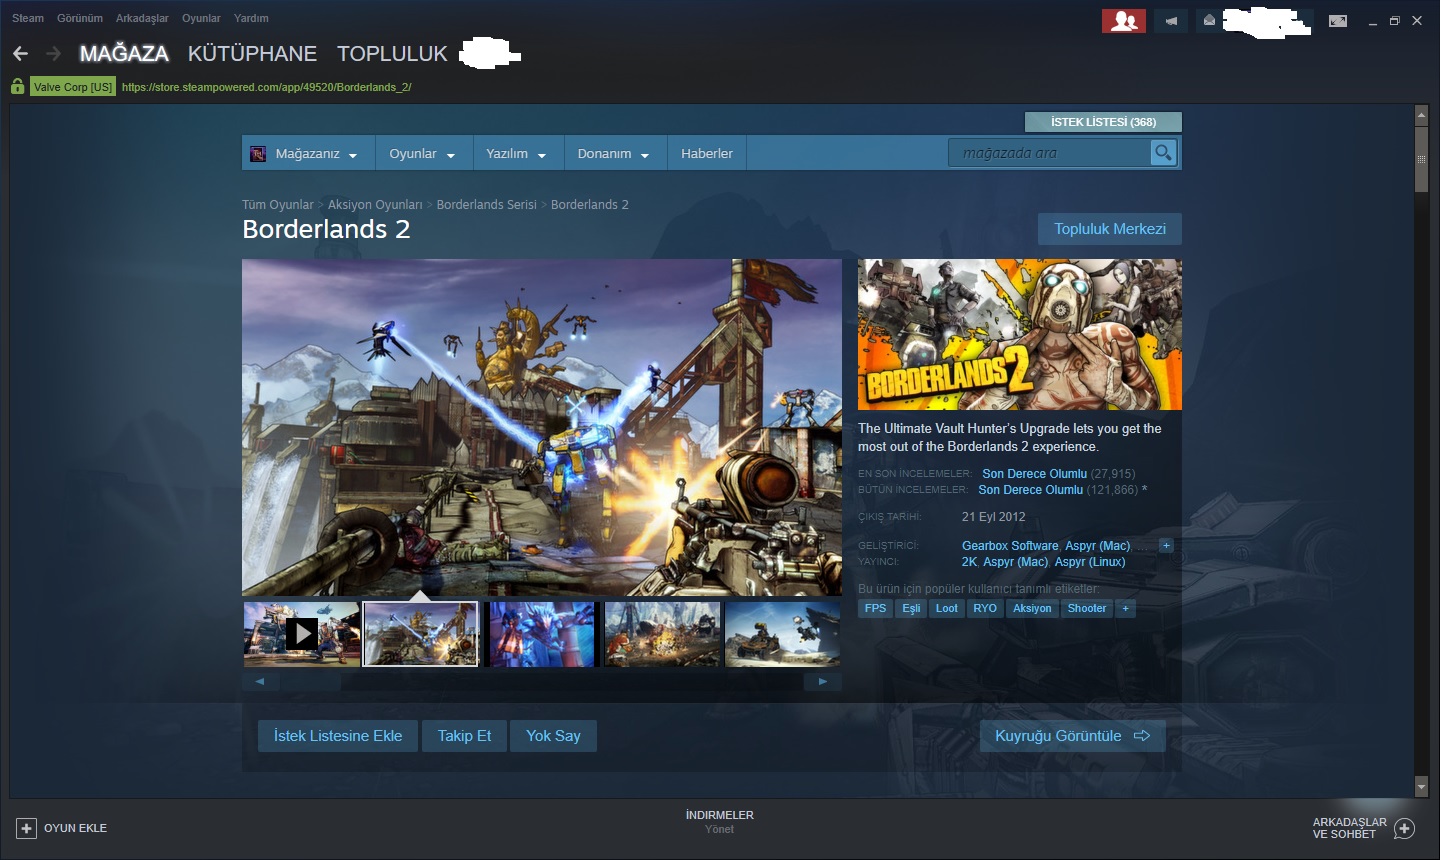Viewport: 1442px width, 860px height.
Task: Open the red friends activity icon
Action: (1124, 20)
